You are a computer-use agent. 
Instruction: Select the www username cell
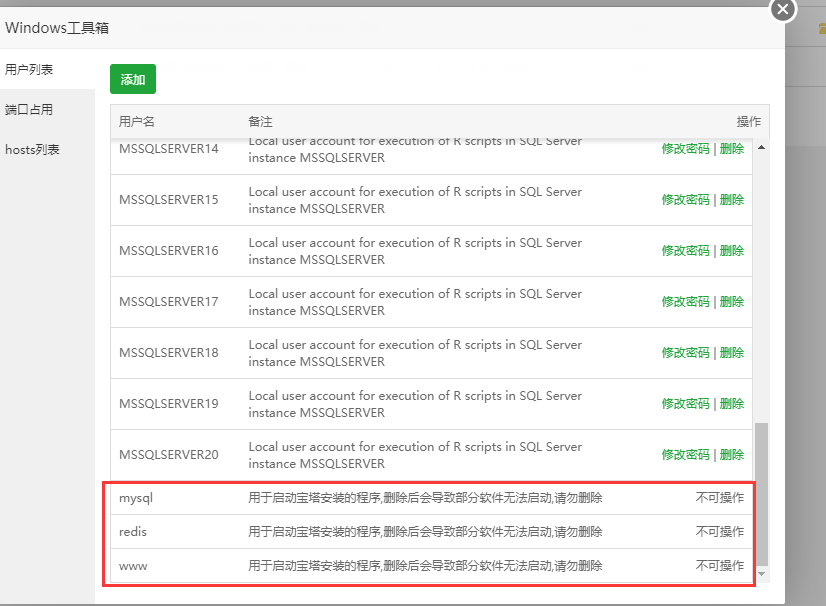tap(133, 566)
